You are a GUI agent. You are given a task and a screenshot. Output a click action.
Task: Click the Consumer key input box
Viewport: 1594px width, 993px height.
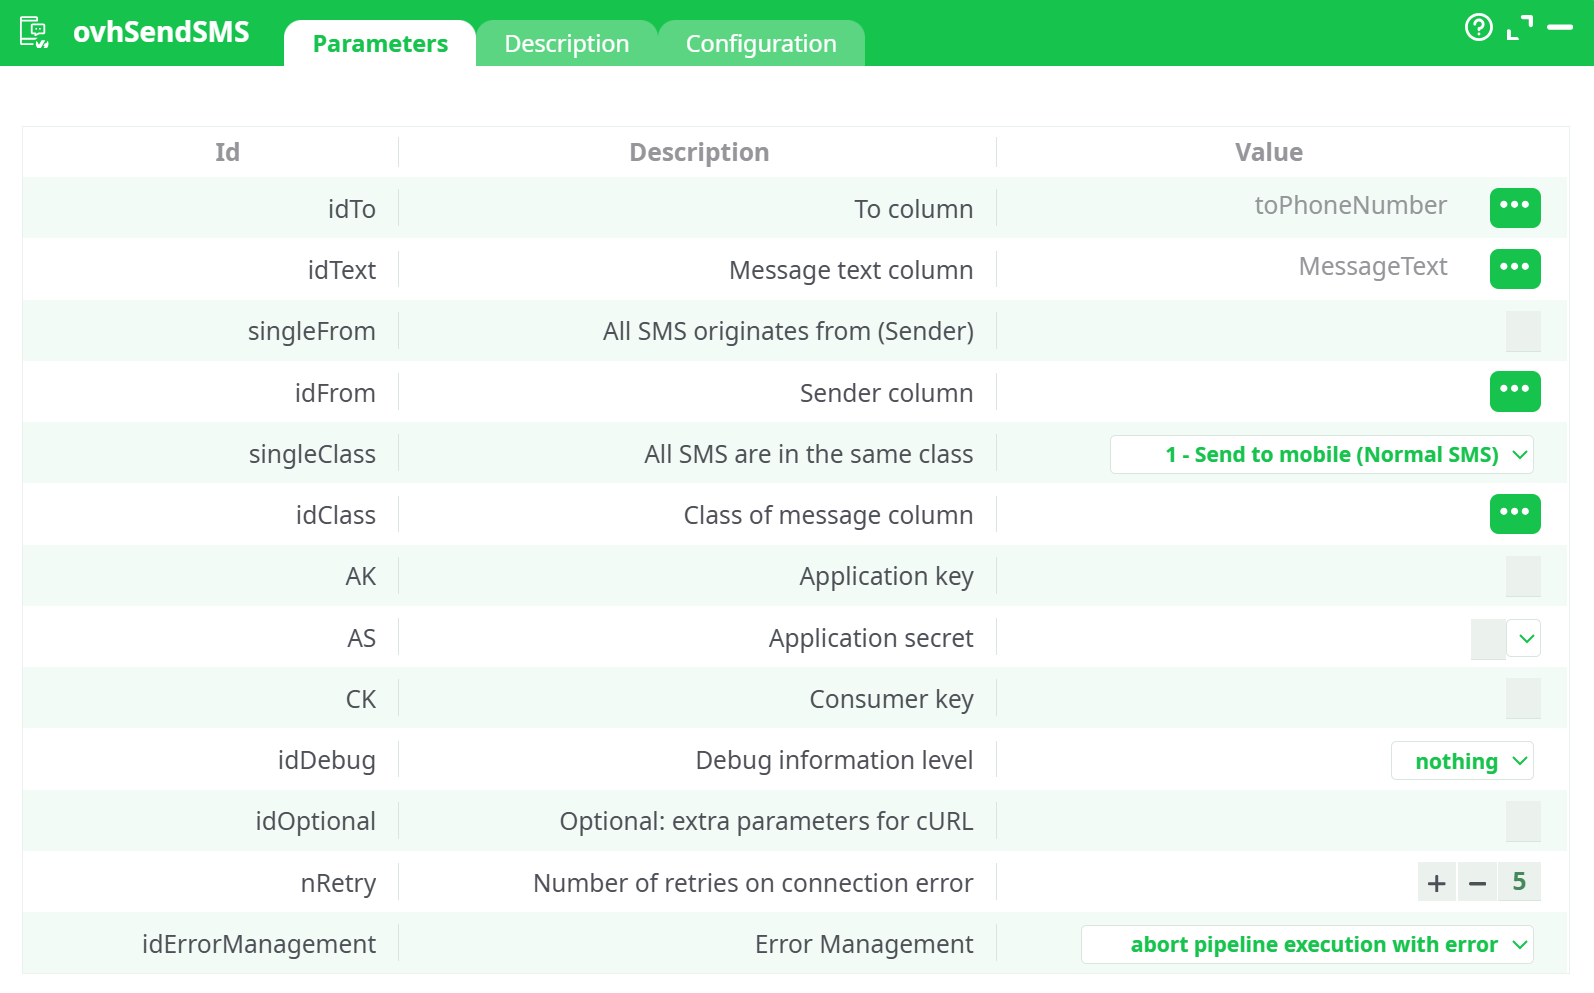(1523, 699)
